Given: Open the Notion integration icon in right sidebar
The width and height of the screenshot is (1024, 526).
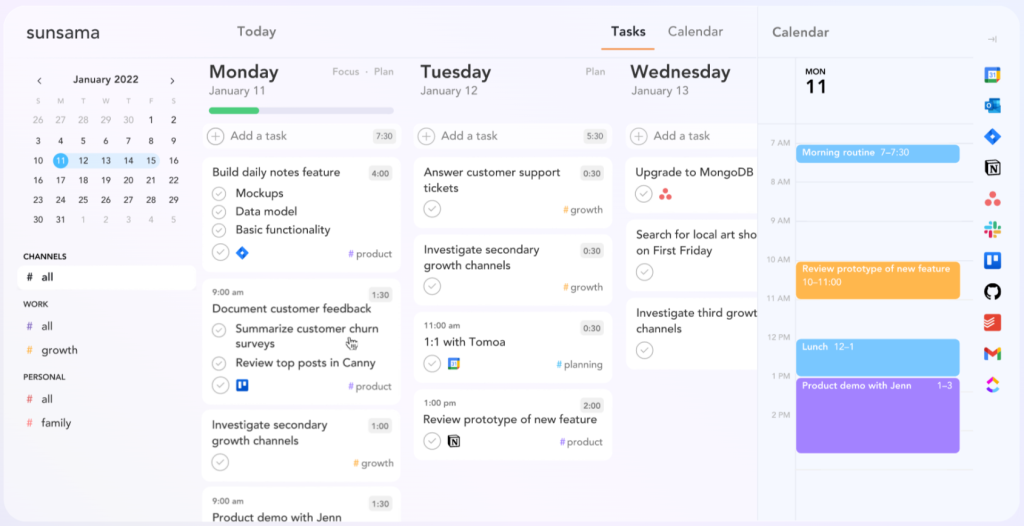Looking at the screenshot, I should [x=992, y=168].
